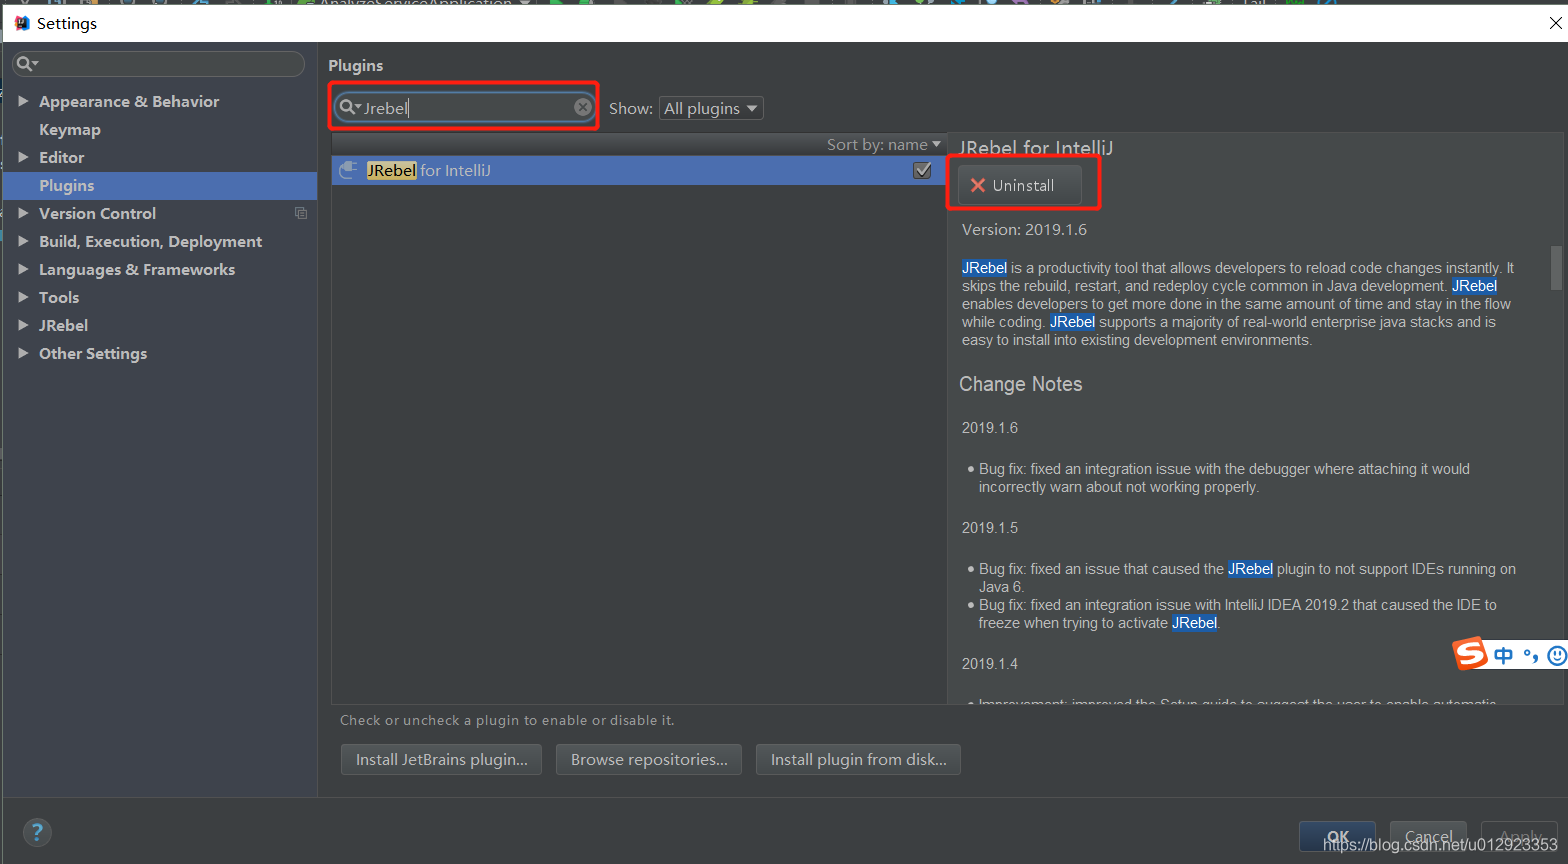Confirm settings with OK button

tap(1337, 836)
